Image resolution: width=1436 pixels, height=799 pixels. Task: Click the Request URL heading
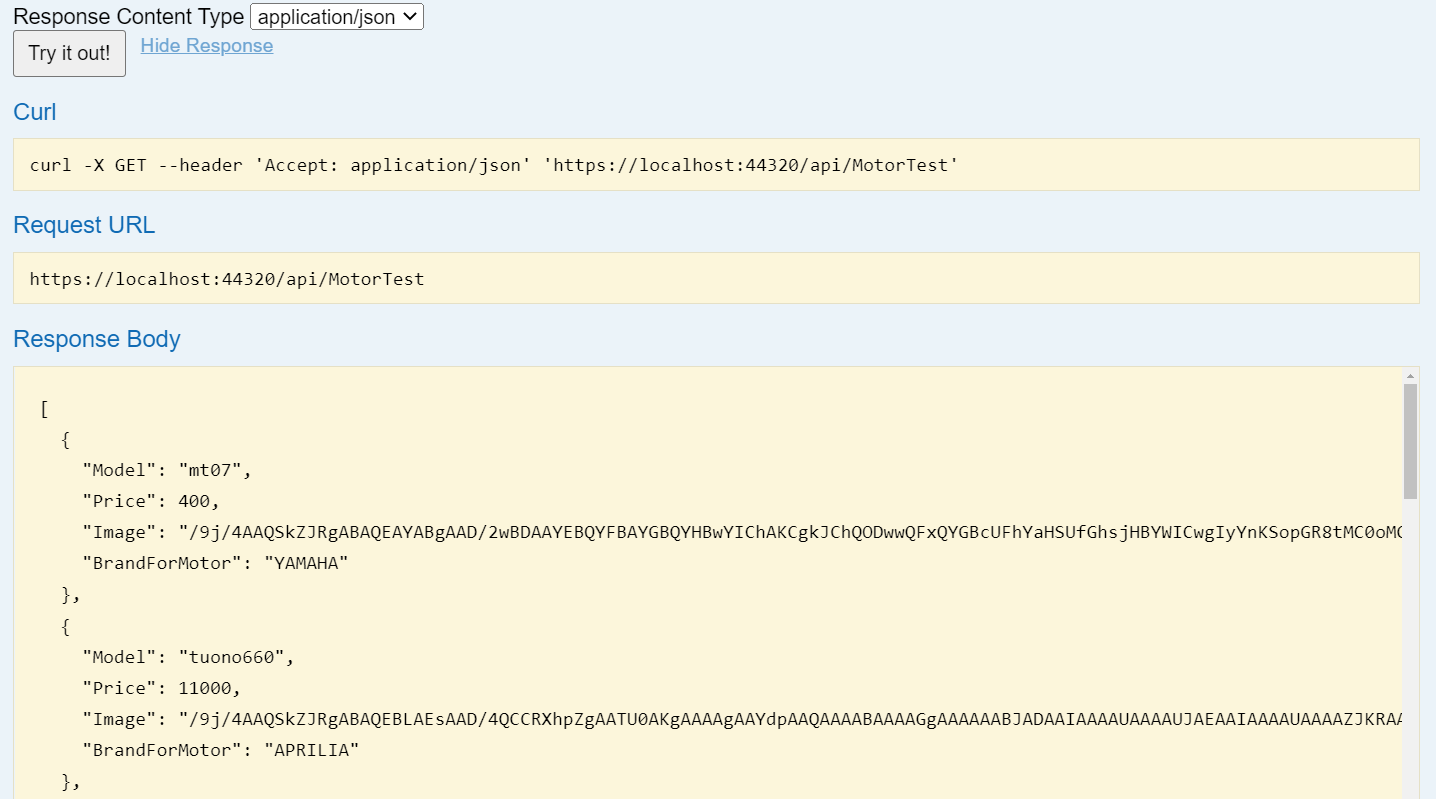(x=84, y=226)
